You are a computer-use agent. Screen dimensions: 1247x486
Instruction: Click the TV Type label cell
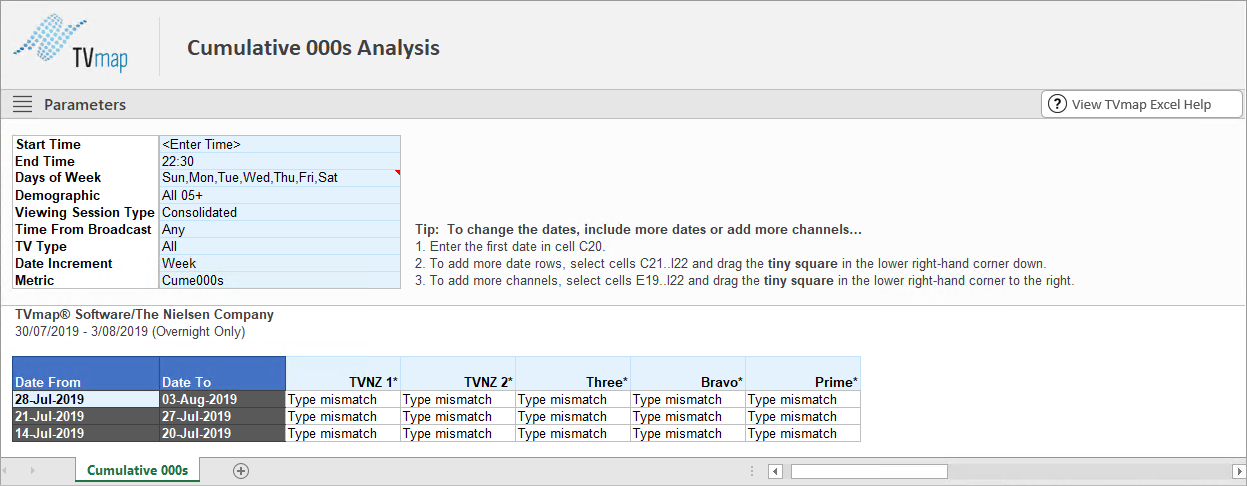pos(86,246)
